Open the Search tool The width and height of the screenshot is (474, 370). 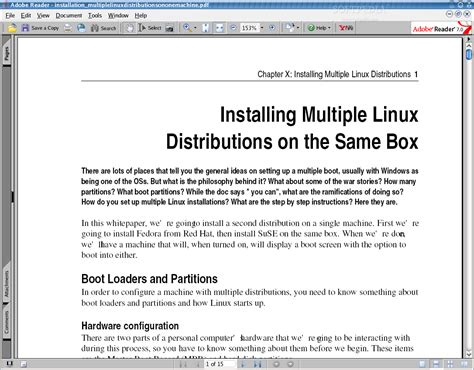(103, 28)
